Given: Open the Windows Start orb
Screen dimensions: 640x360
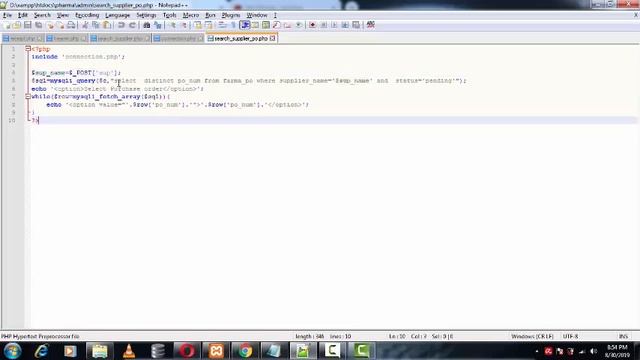Looking at the screenshot, I should [x=12, y=351].
